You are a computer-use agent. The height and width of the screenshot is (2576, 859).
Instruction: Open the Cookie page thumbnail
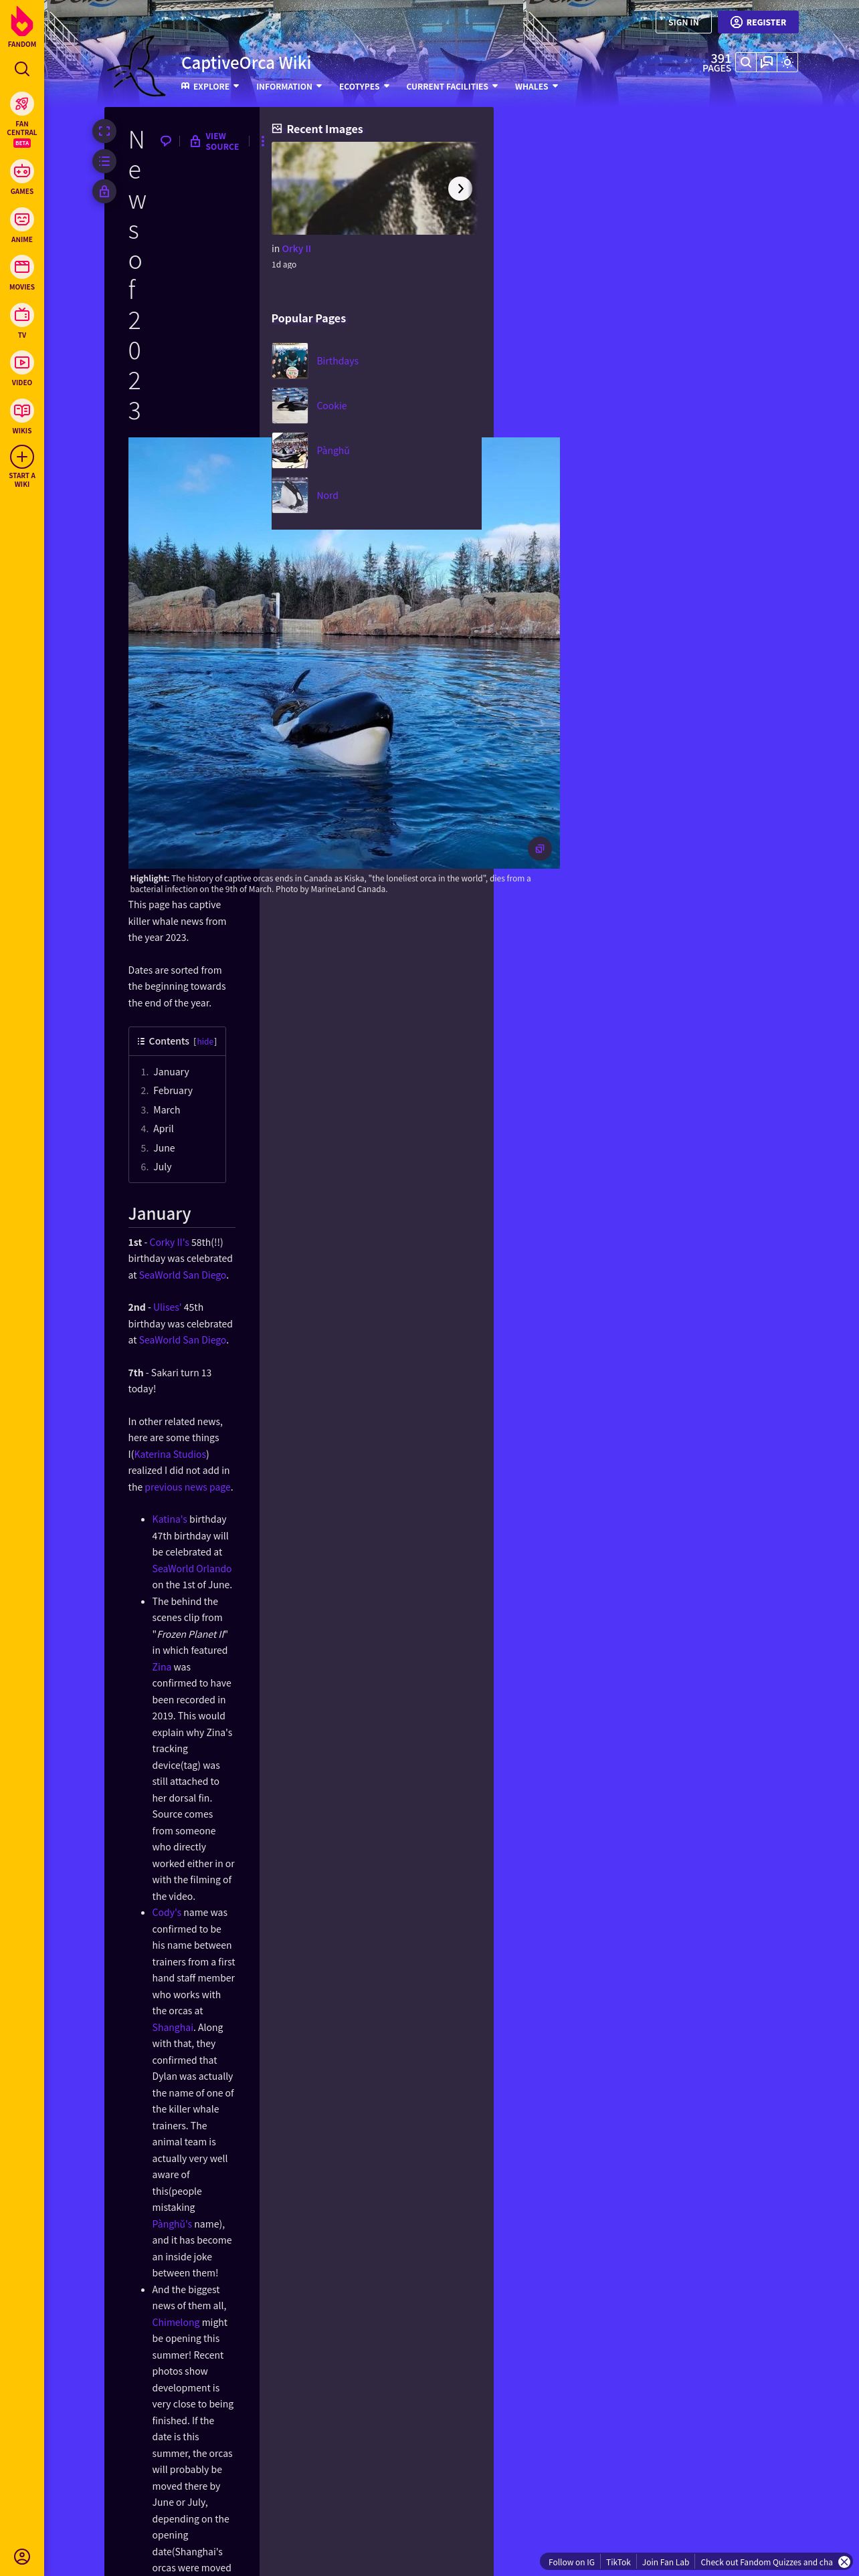[x=290, y=406]
